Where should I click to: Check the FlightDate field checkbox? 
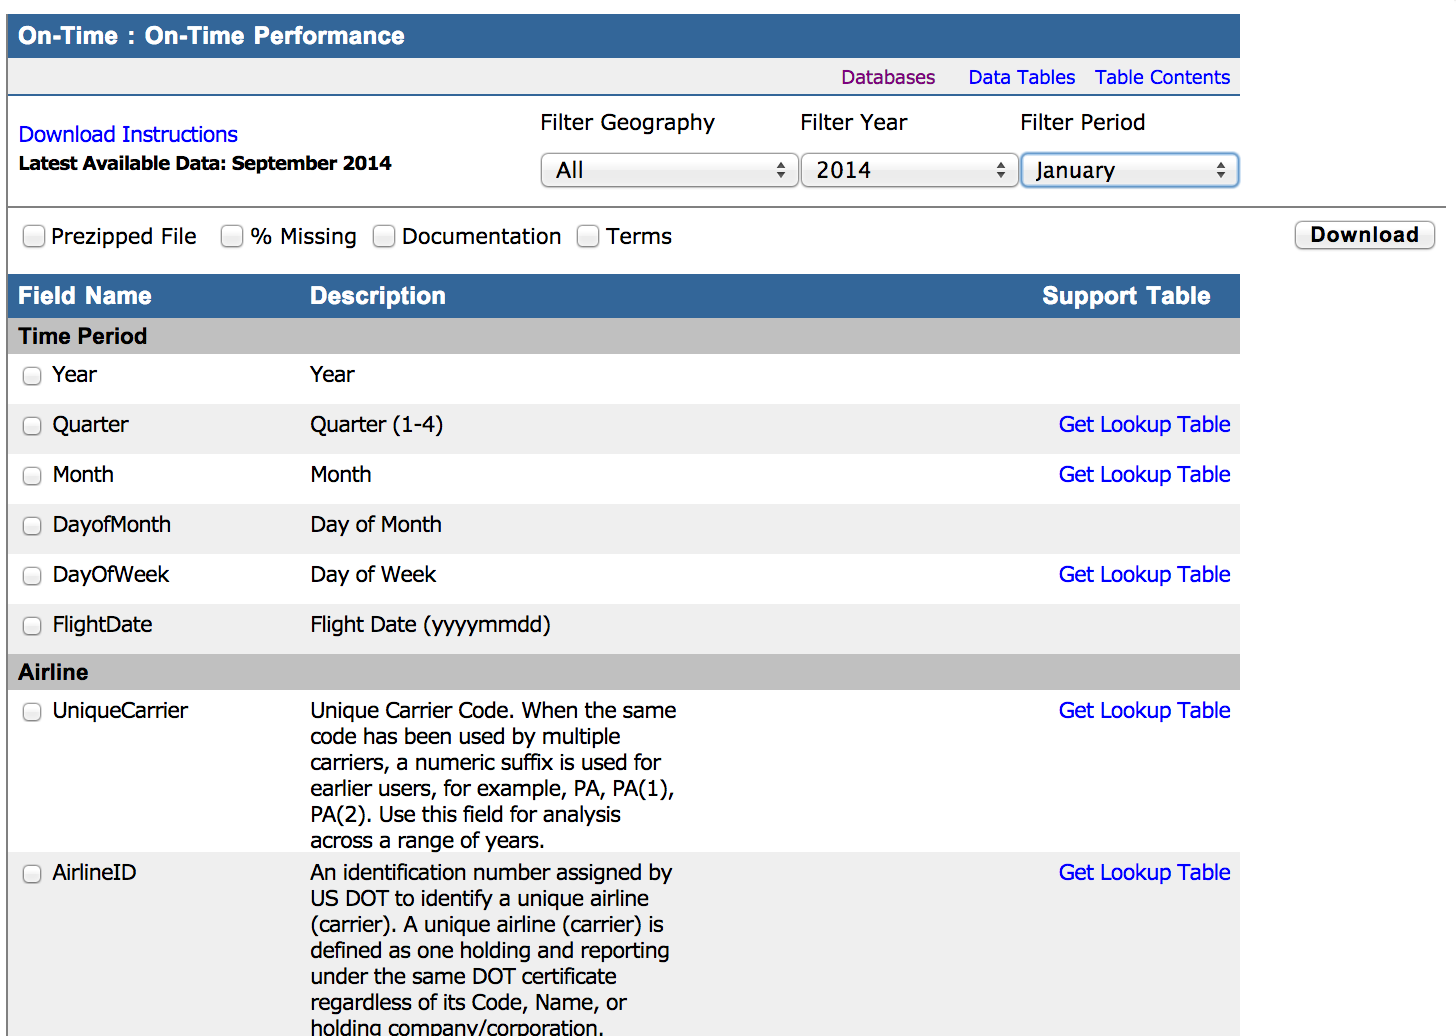click(32, 625)
